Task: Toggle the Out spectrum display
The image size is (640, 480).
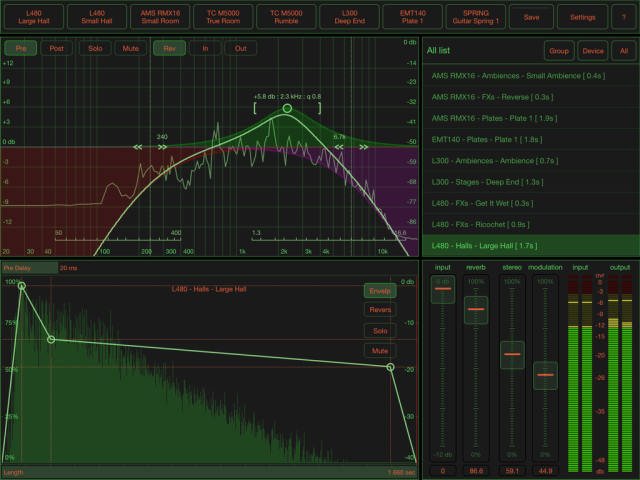Action: point(240,48)
